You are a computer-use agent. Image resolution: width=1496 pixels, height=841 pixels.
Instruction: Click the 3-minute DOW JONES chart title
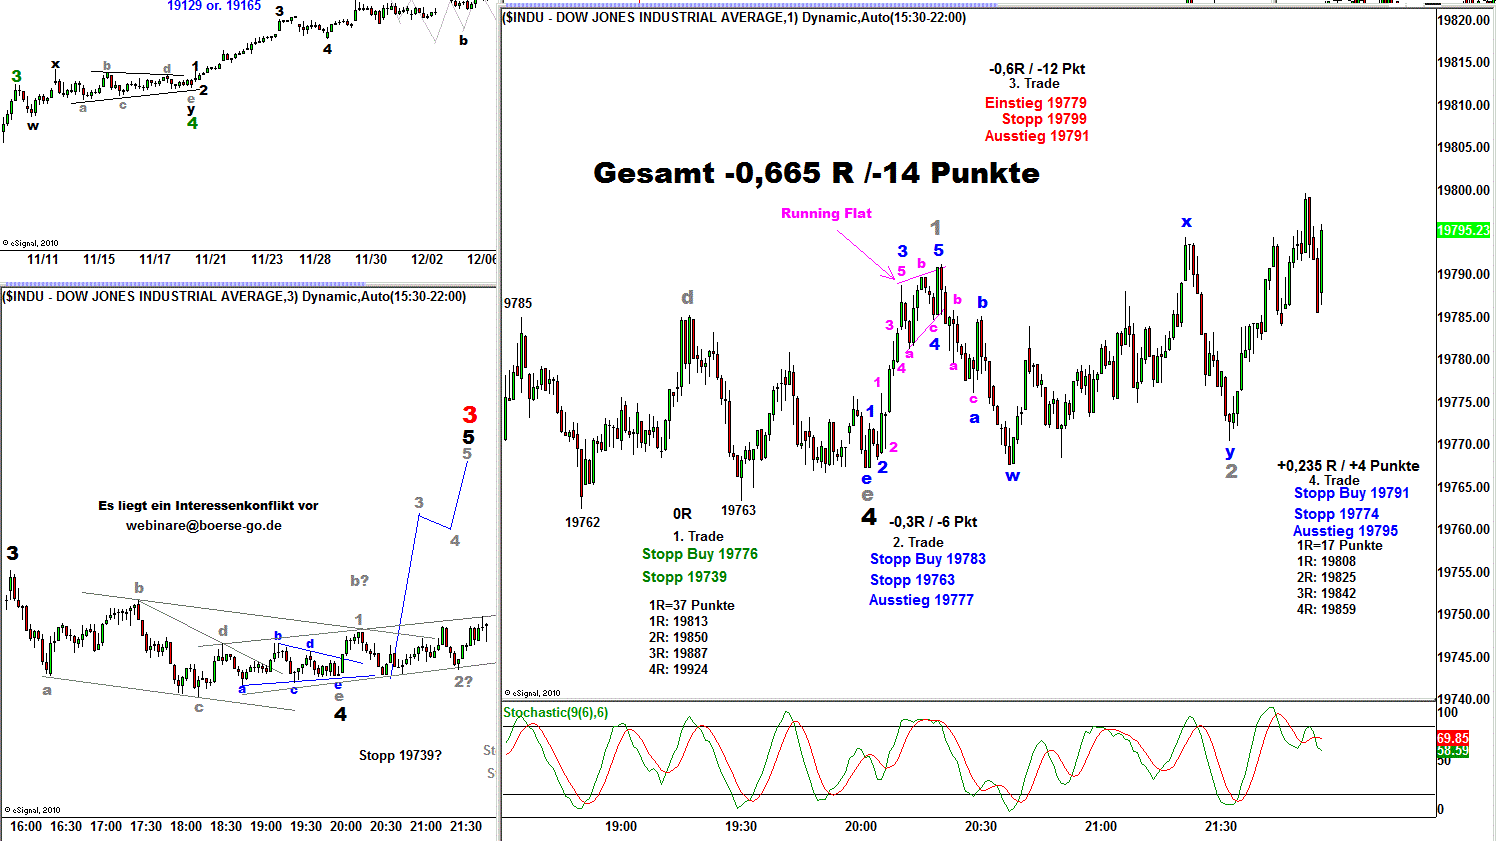pyautogui.click(x=234, y=296)
